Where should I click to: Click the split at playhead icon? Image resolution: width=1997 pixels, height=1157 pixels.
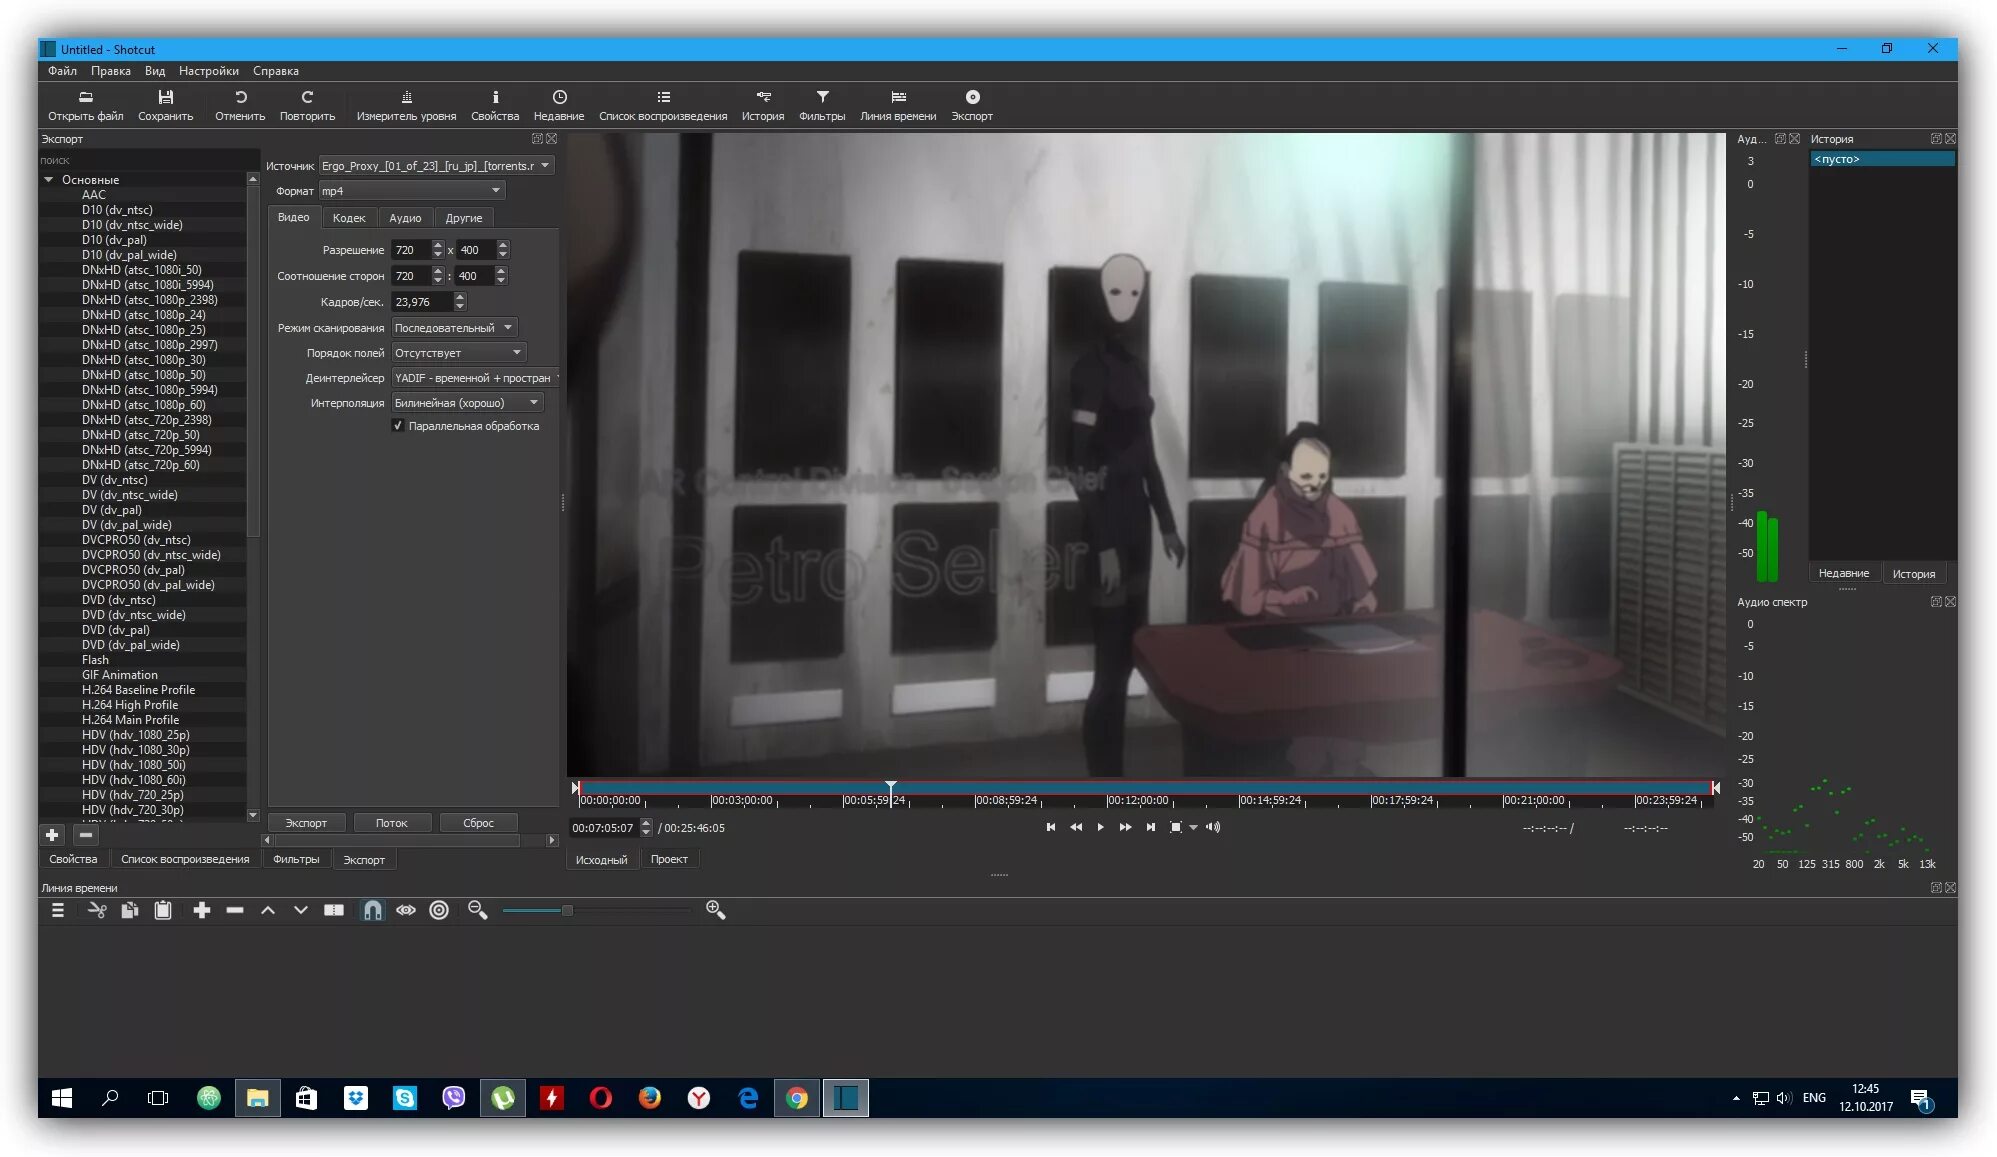click(x=334, y=910)
